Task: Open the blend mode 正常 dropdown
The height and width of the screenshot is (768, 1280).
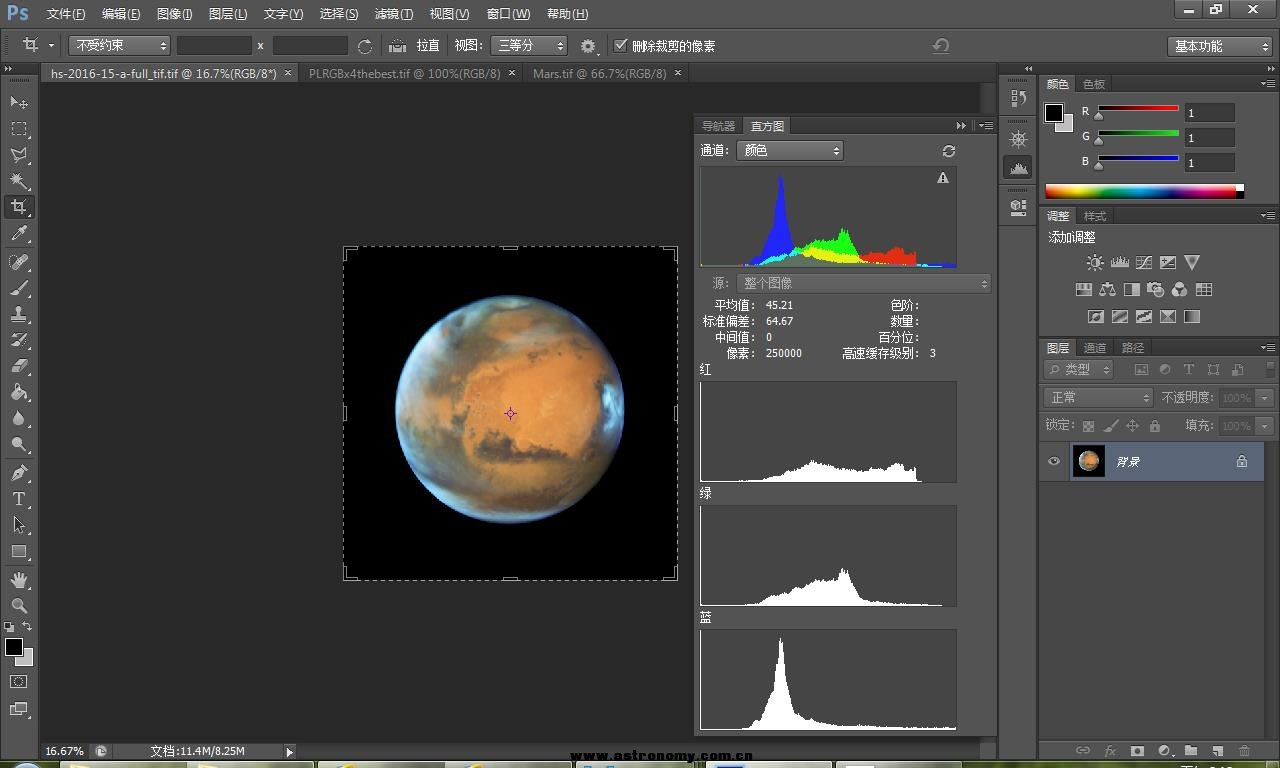Action: point(1099,398)
